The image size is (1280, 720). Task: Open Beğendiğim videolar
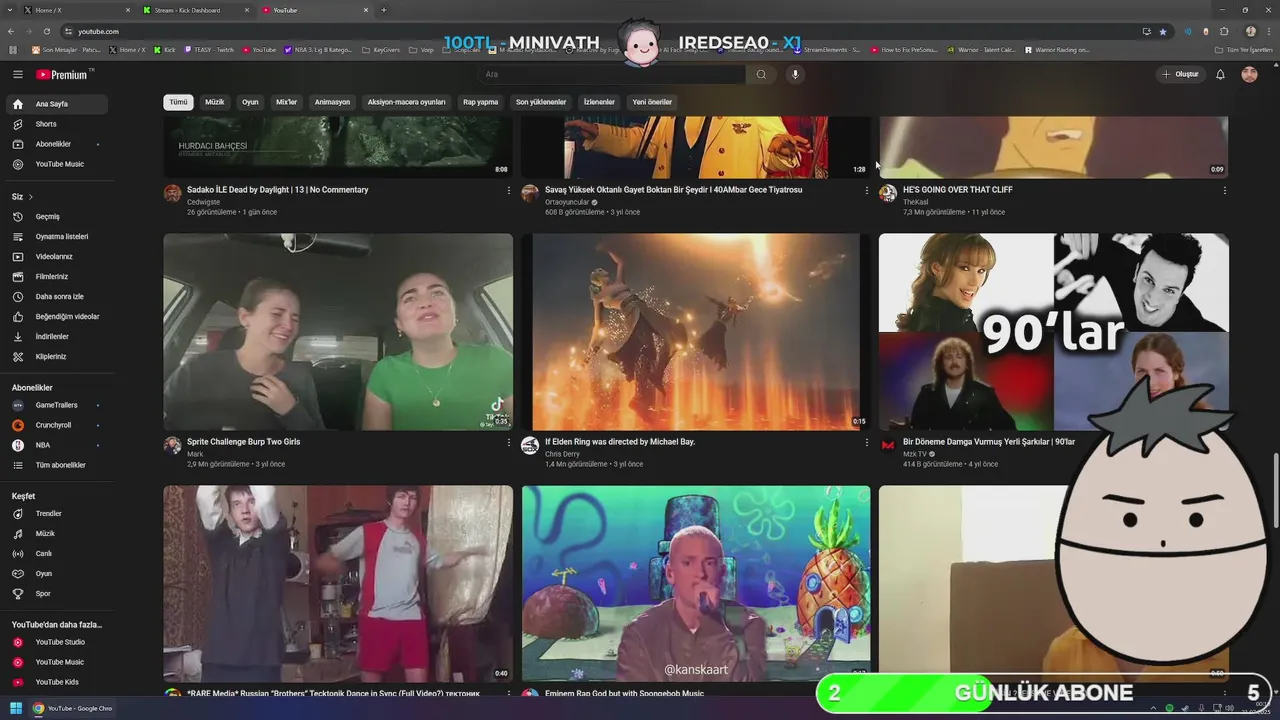pos(57,316)
